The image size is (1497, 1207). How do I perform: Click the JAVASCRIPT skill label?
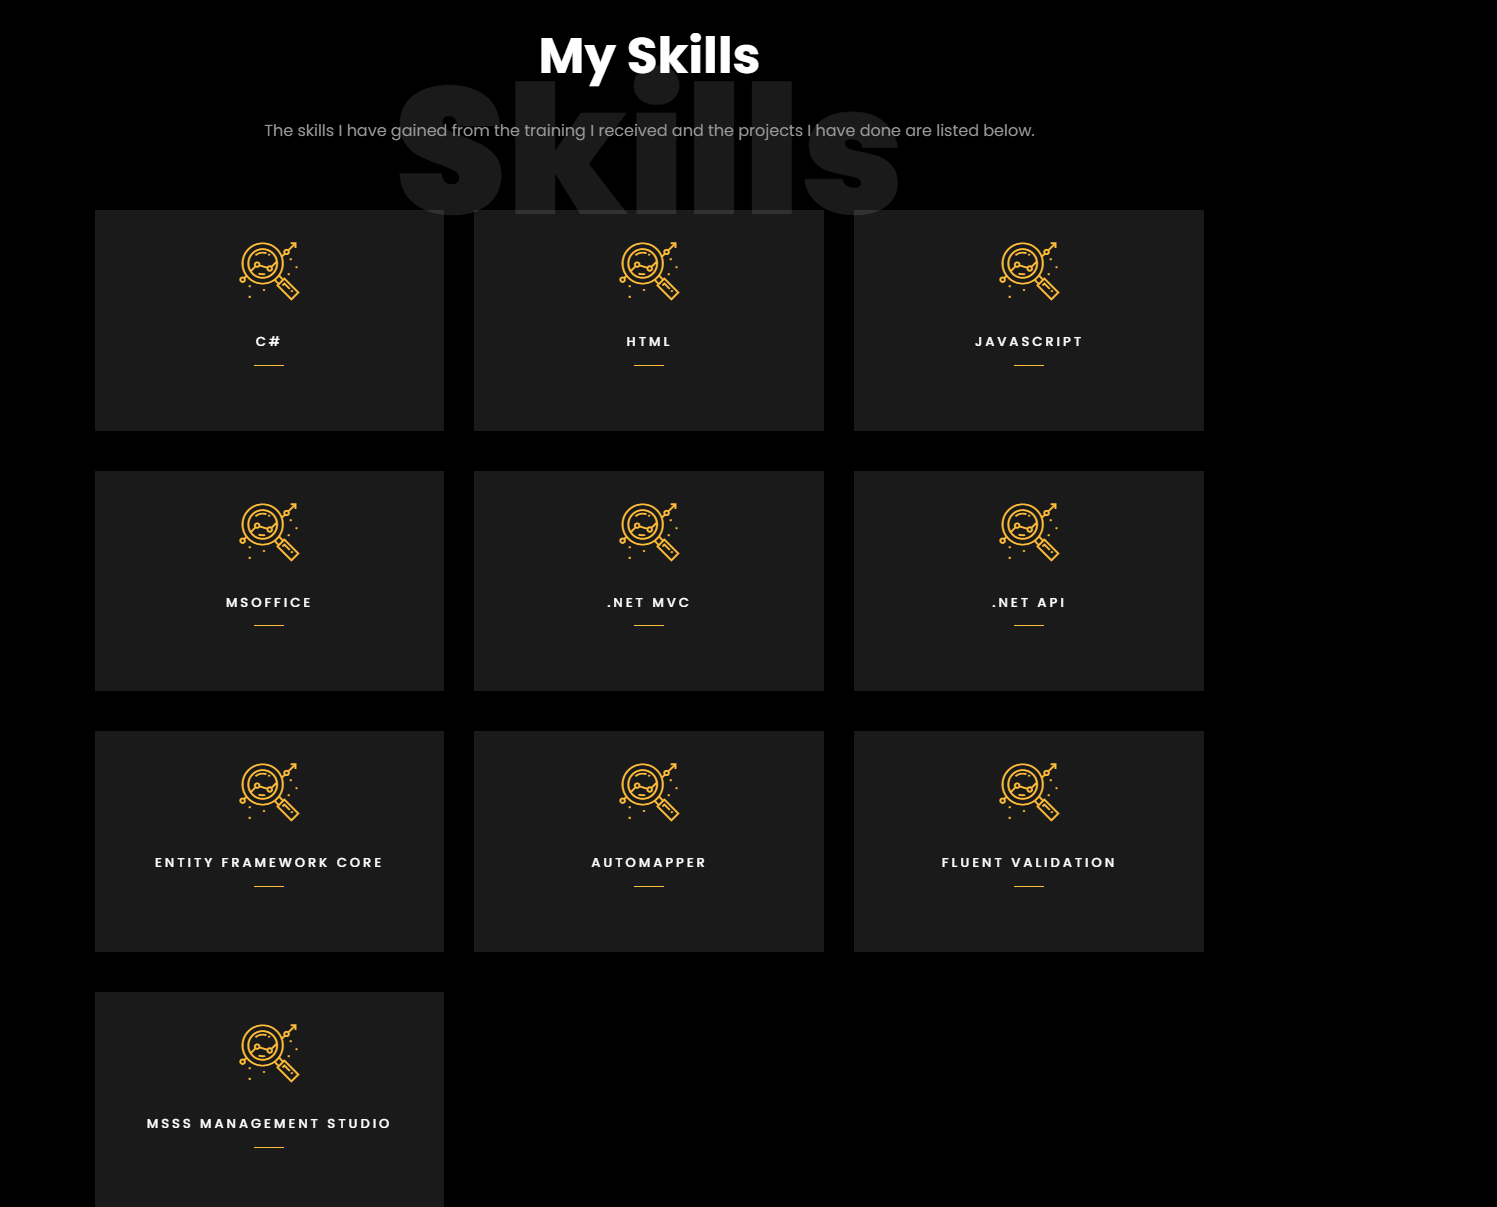click(x=1028, y=341)
